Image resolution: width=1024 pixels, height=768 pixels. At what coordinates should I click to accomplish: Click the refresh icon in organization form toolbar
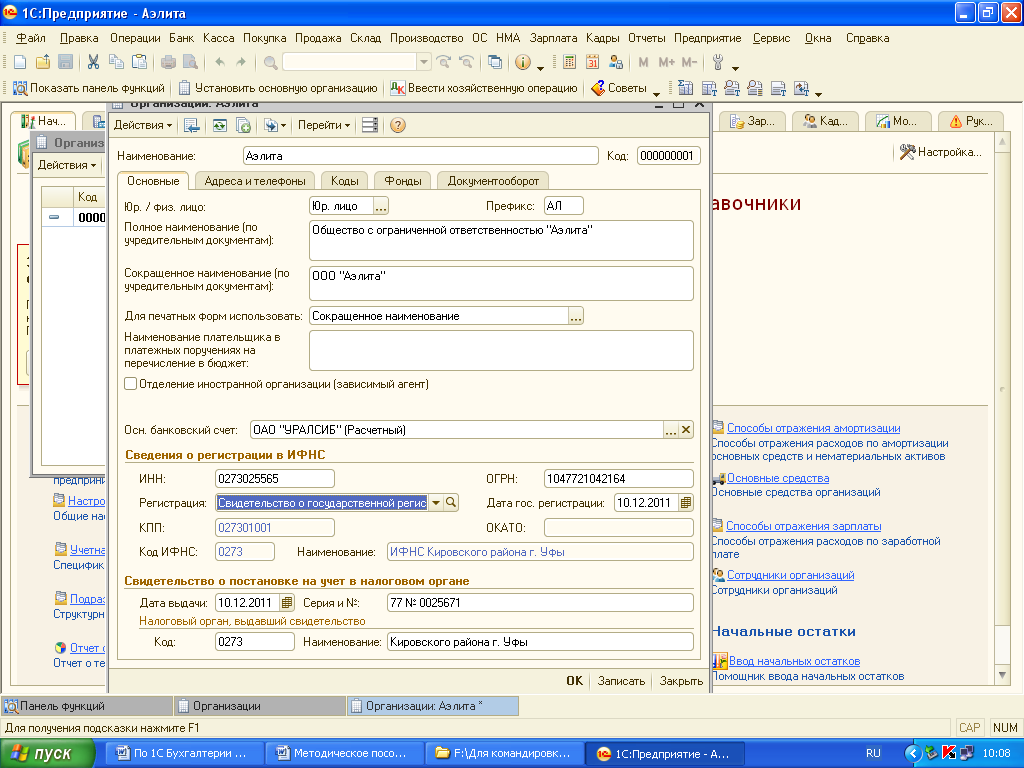point(219,125)
